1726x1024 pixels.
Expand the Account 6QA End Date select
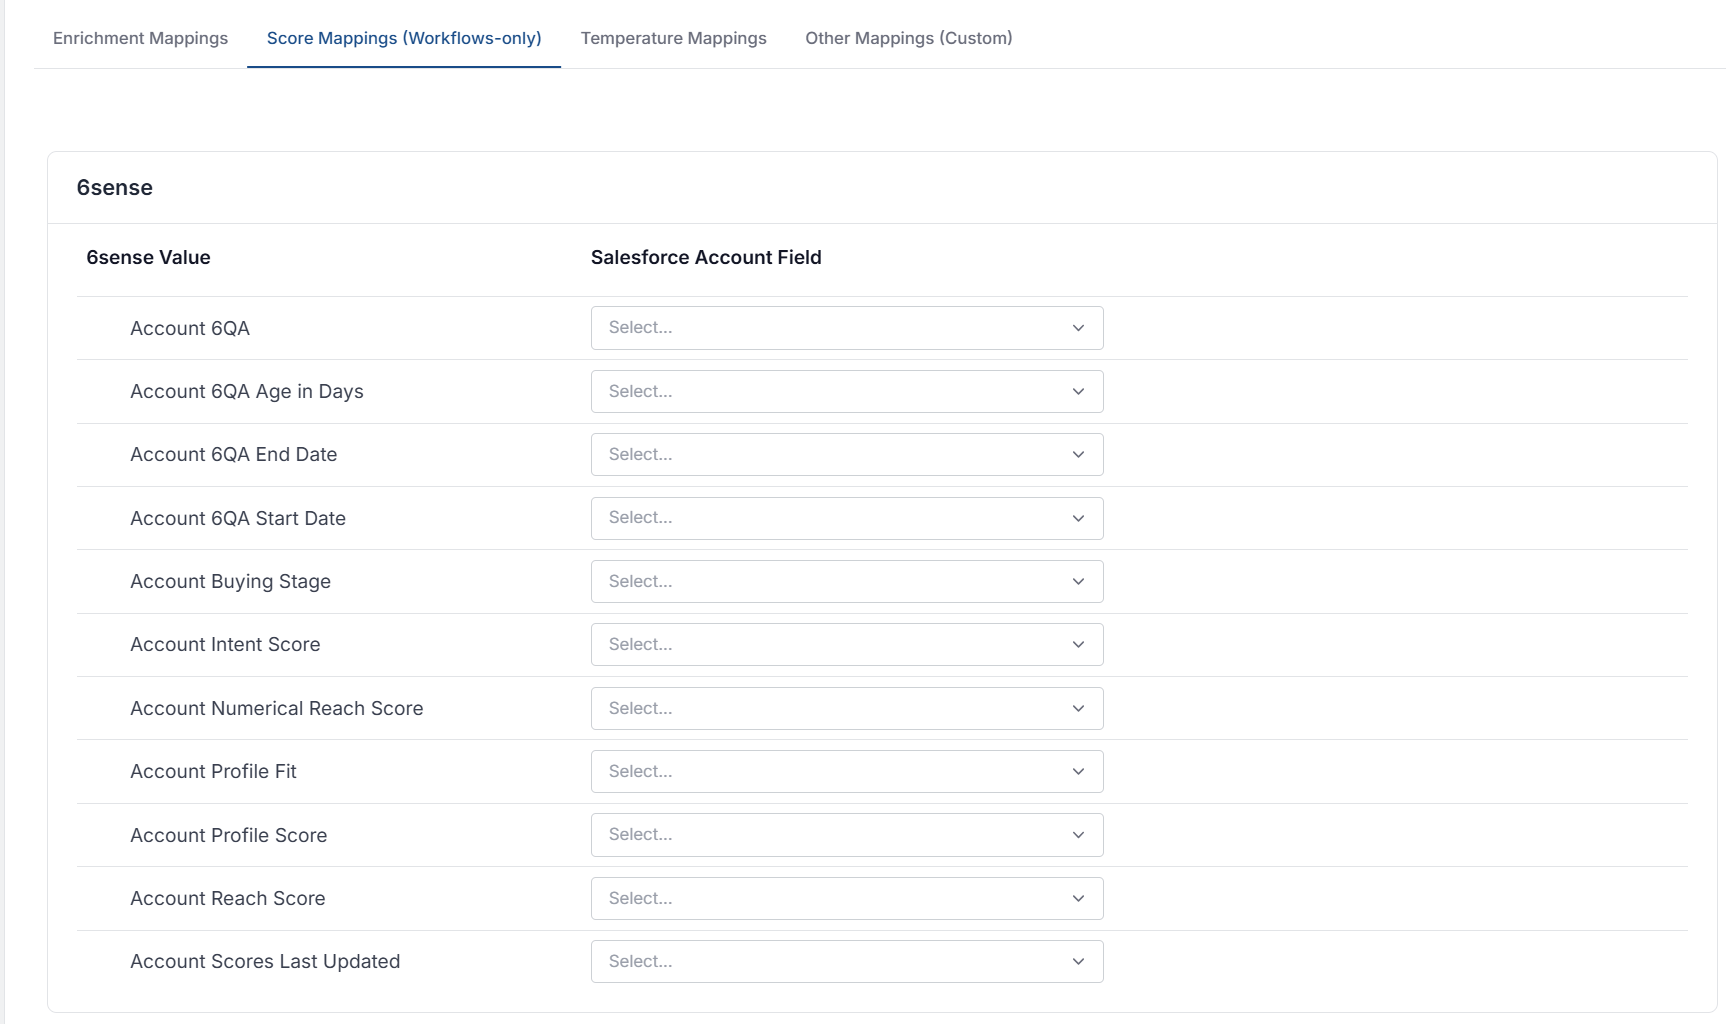click(847, 455)
